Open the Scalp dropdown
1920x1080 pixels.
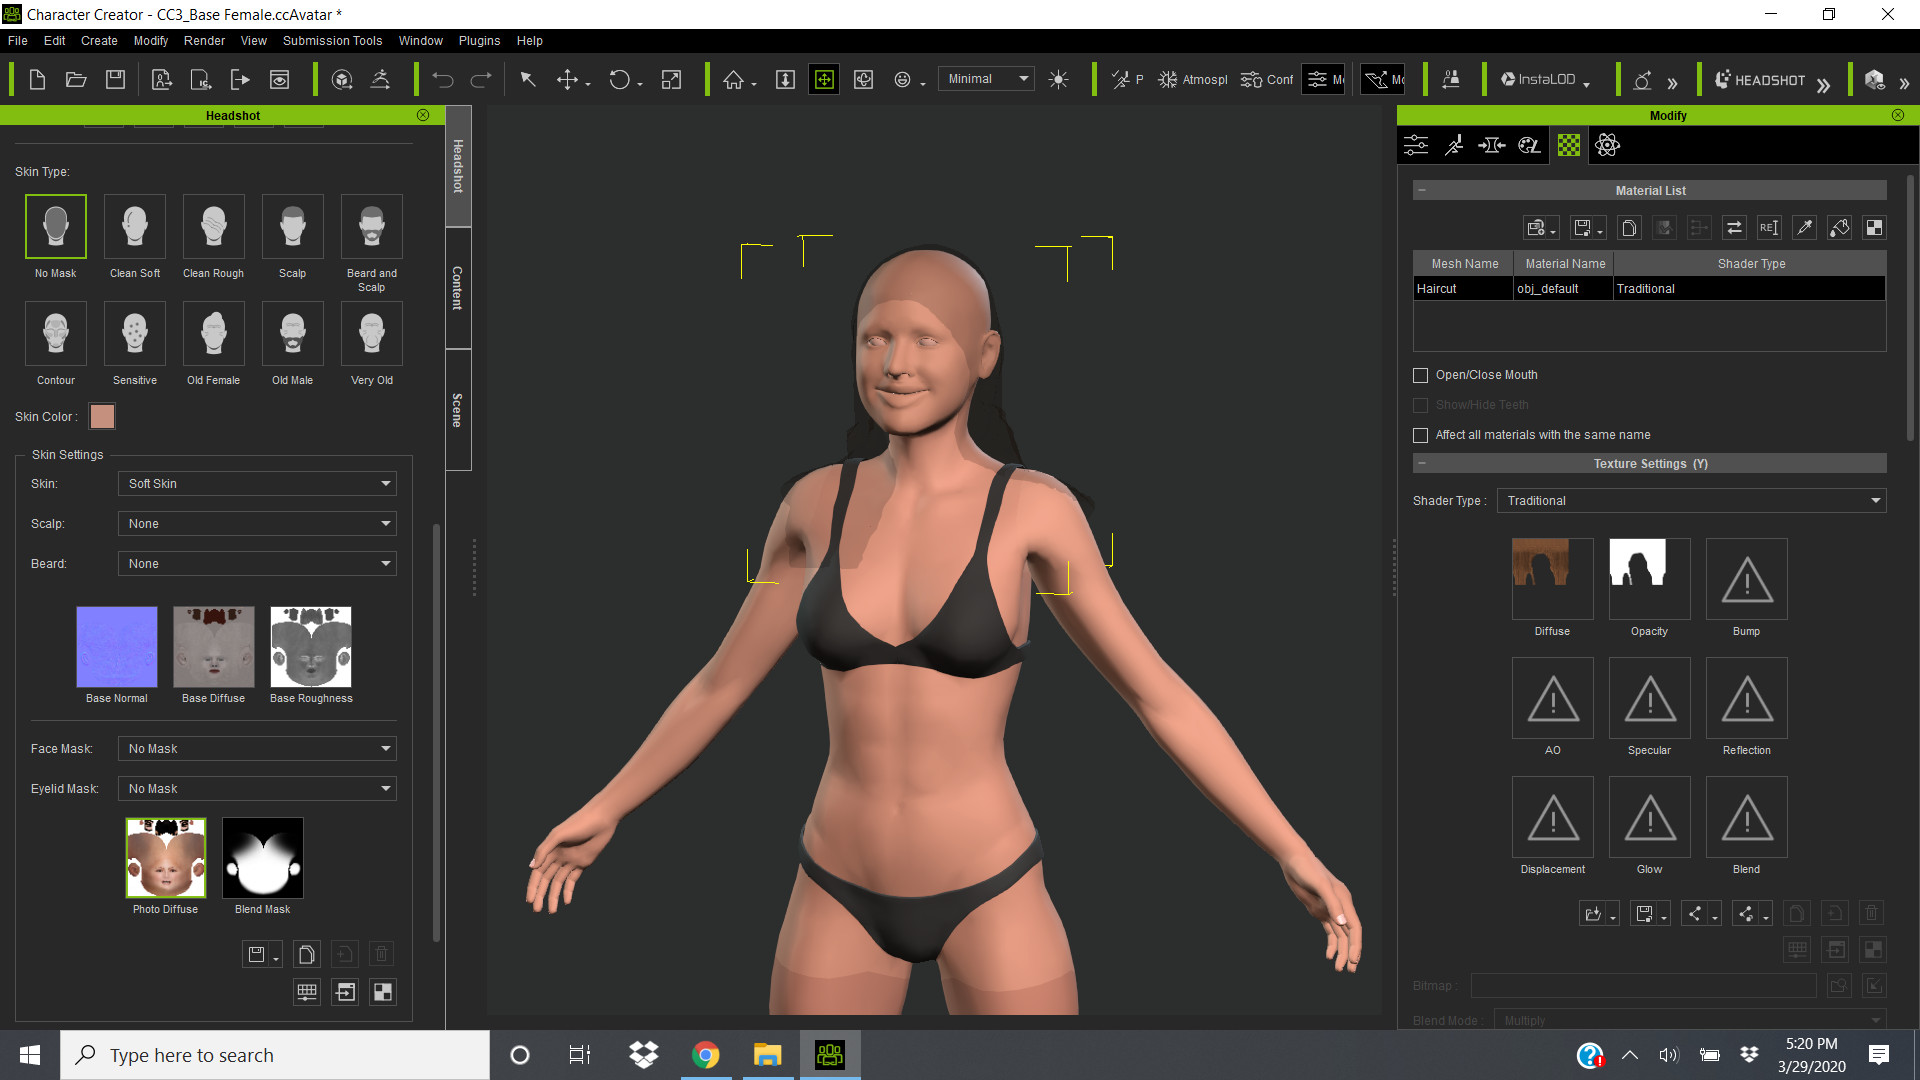(257, 524)
